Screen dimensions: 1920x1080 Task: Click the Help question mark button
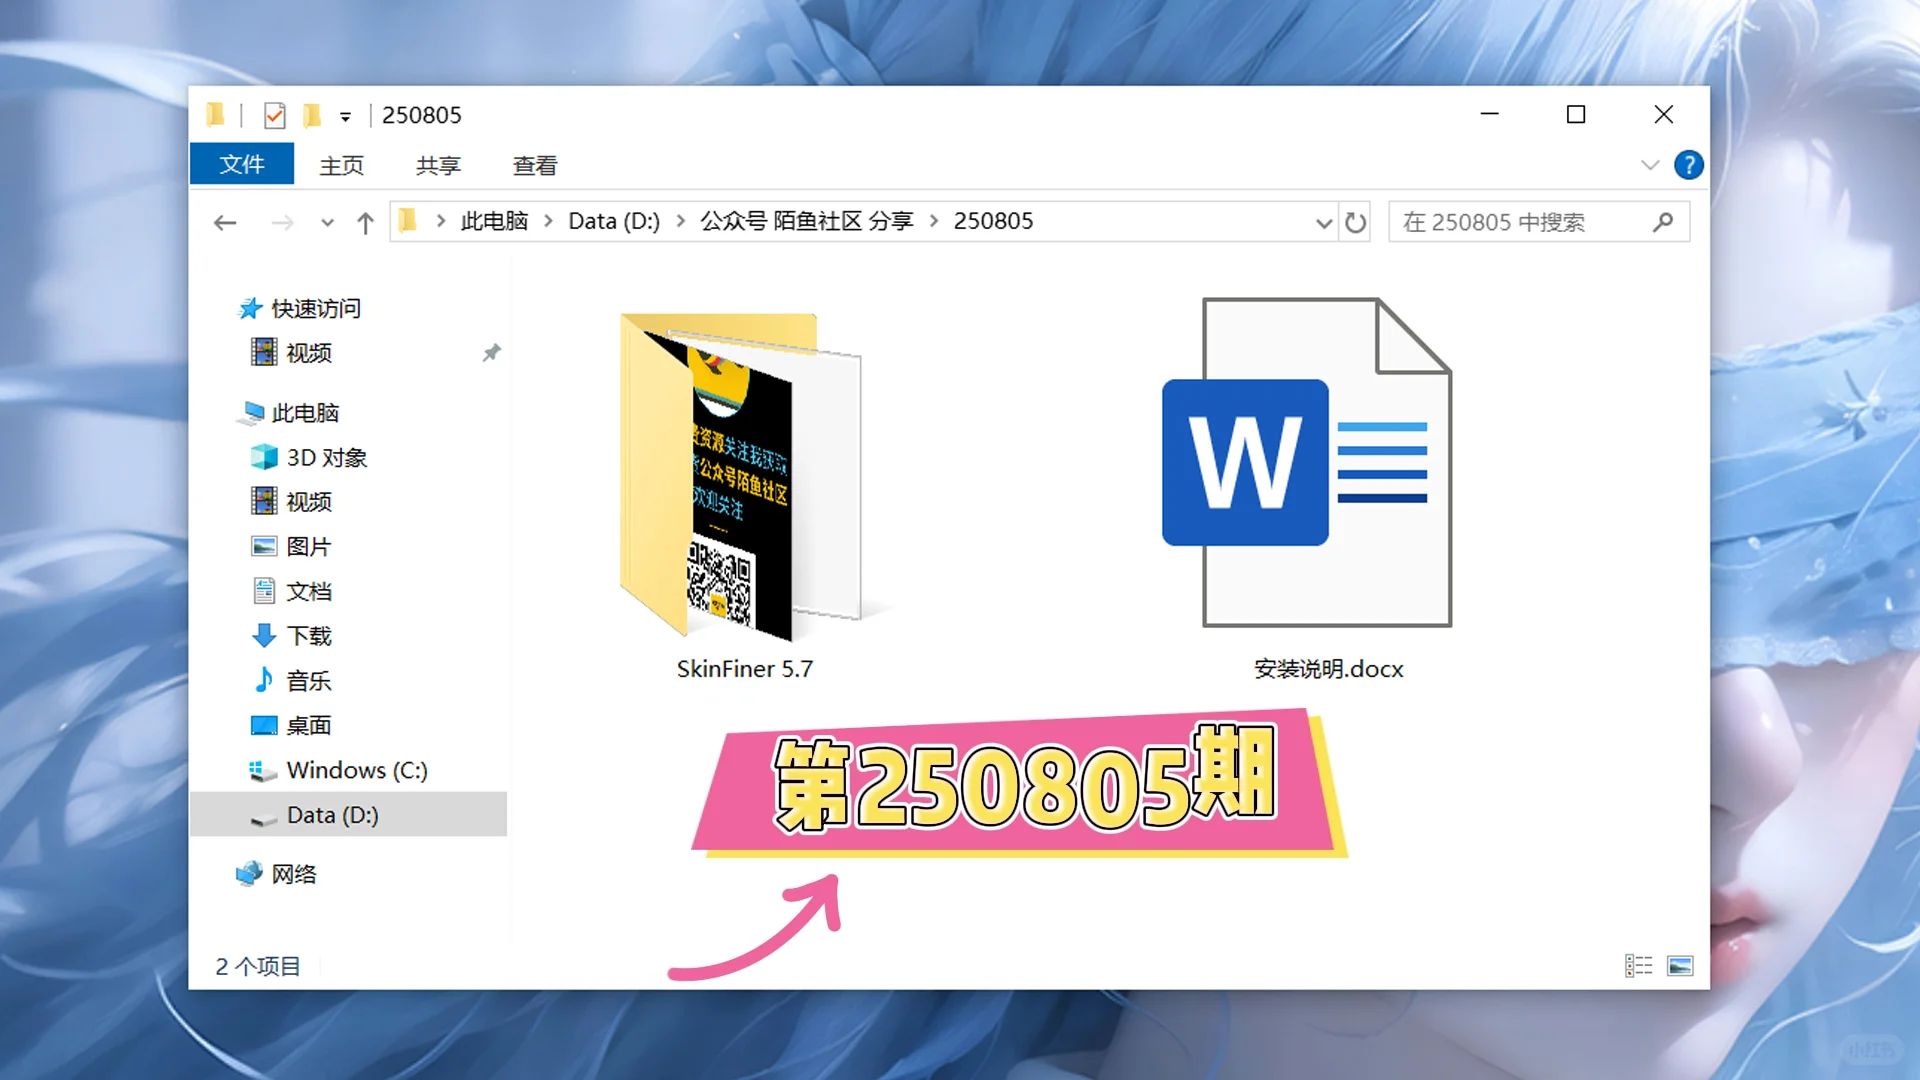click(1689, 165)
